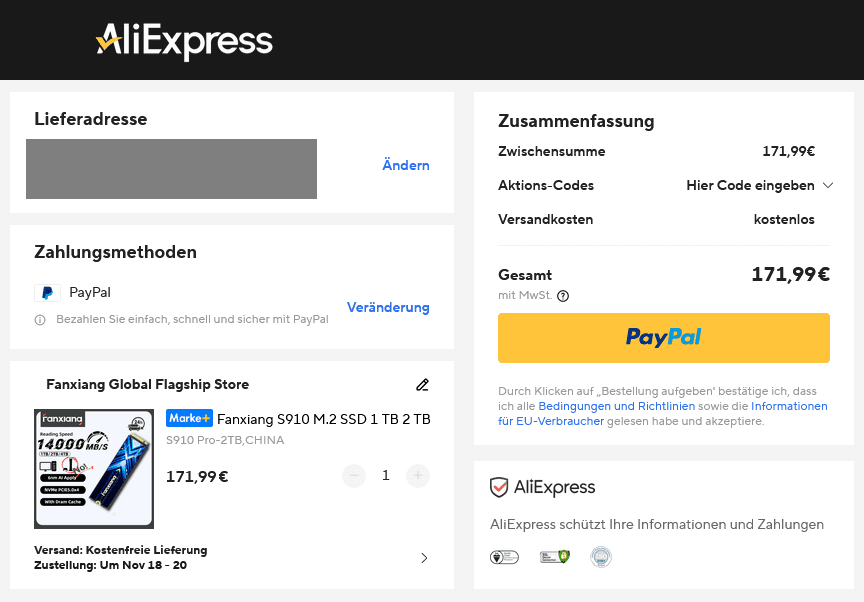The image size is (864, 602).
Task: Click the AliExpress shield protection icon
Action: pos(499,488)
